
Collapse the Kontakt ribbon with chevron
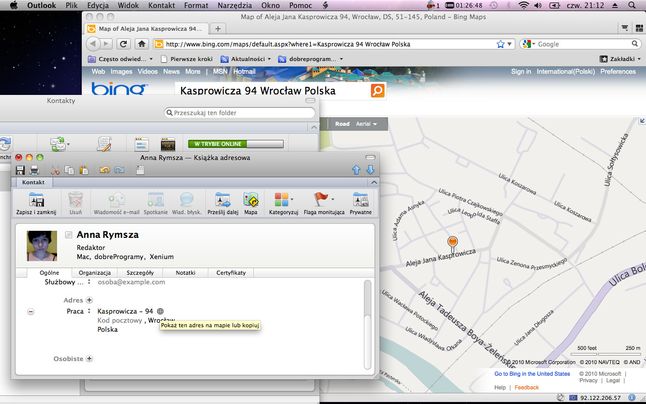coord(374,182)
